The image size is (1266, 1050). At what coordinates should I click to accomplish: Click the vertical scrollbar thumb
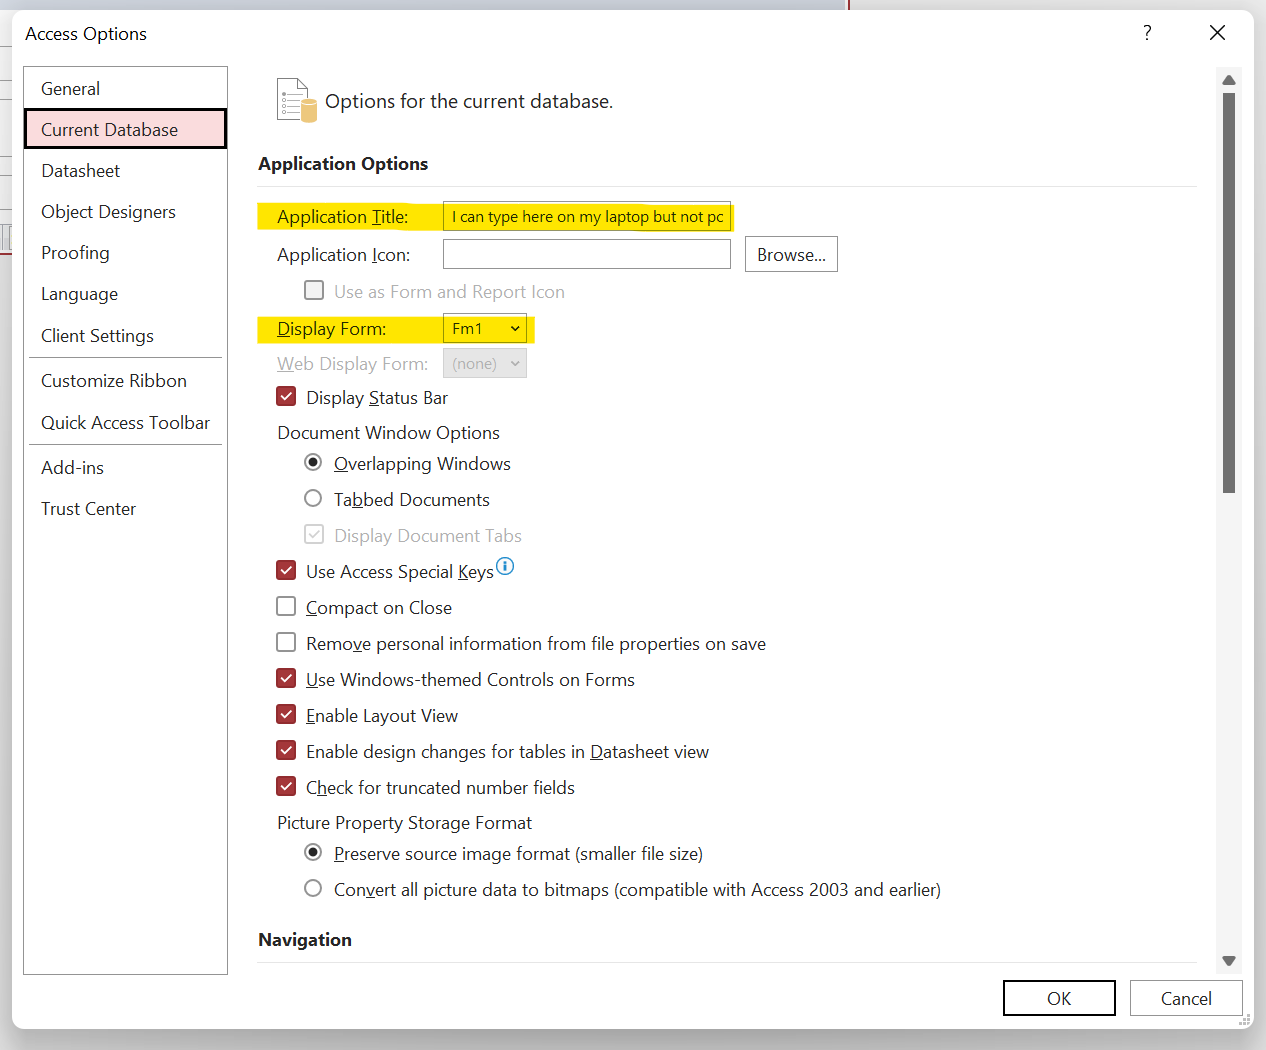[x=1229, y=293]
